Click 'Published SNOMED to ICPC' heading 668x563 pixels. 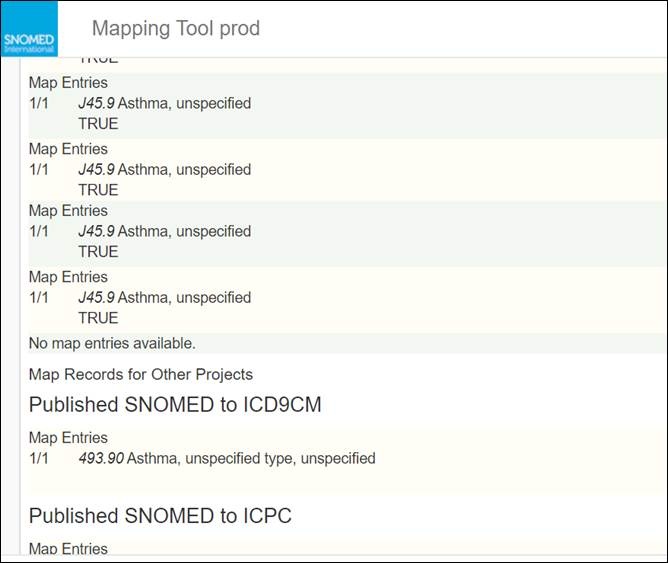(160, 516)
